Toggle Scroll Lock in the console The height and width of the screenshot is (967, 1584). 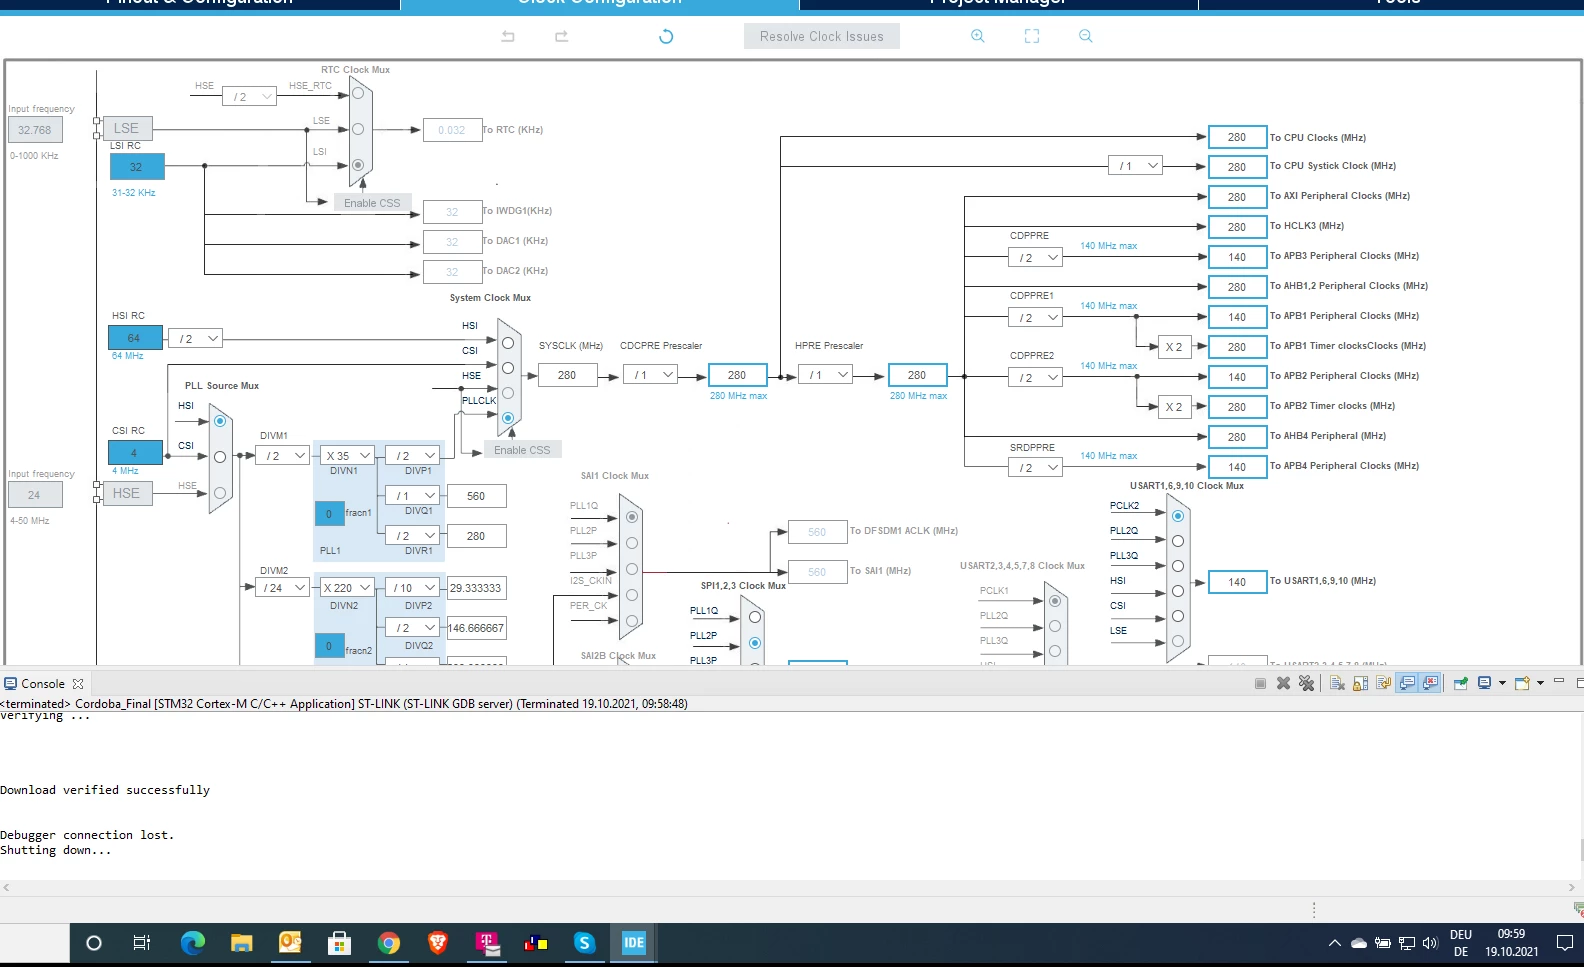click(1360, 683)
